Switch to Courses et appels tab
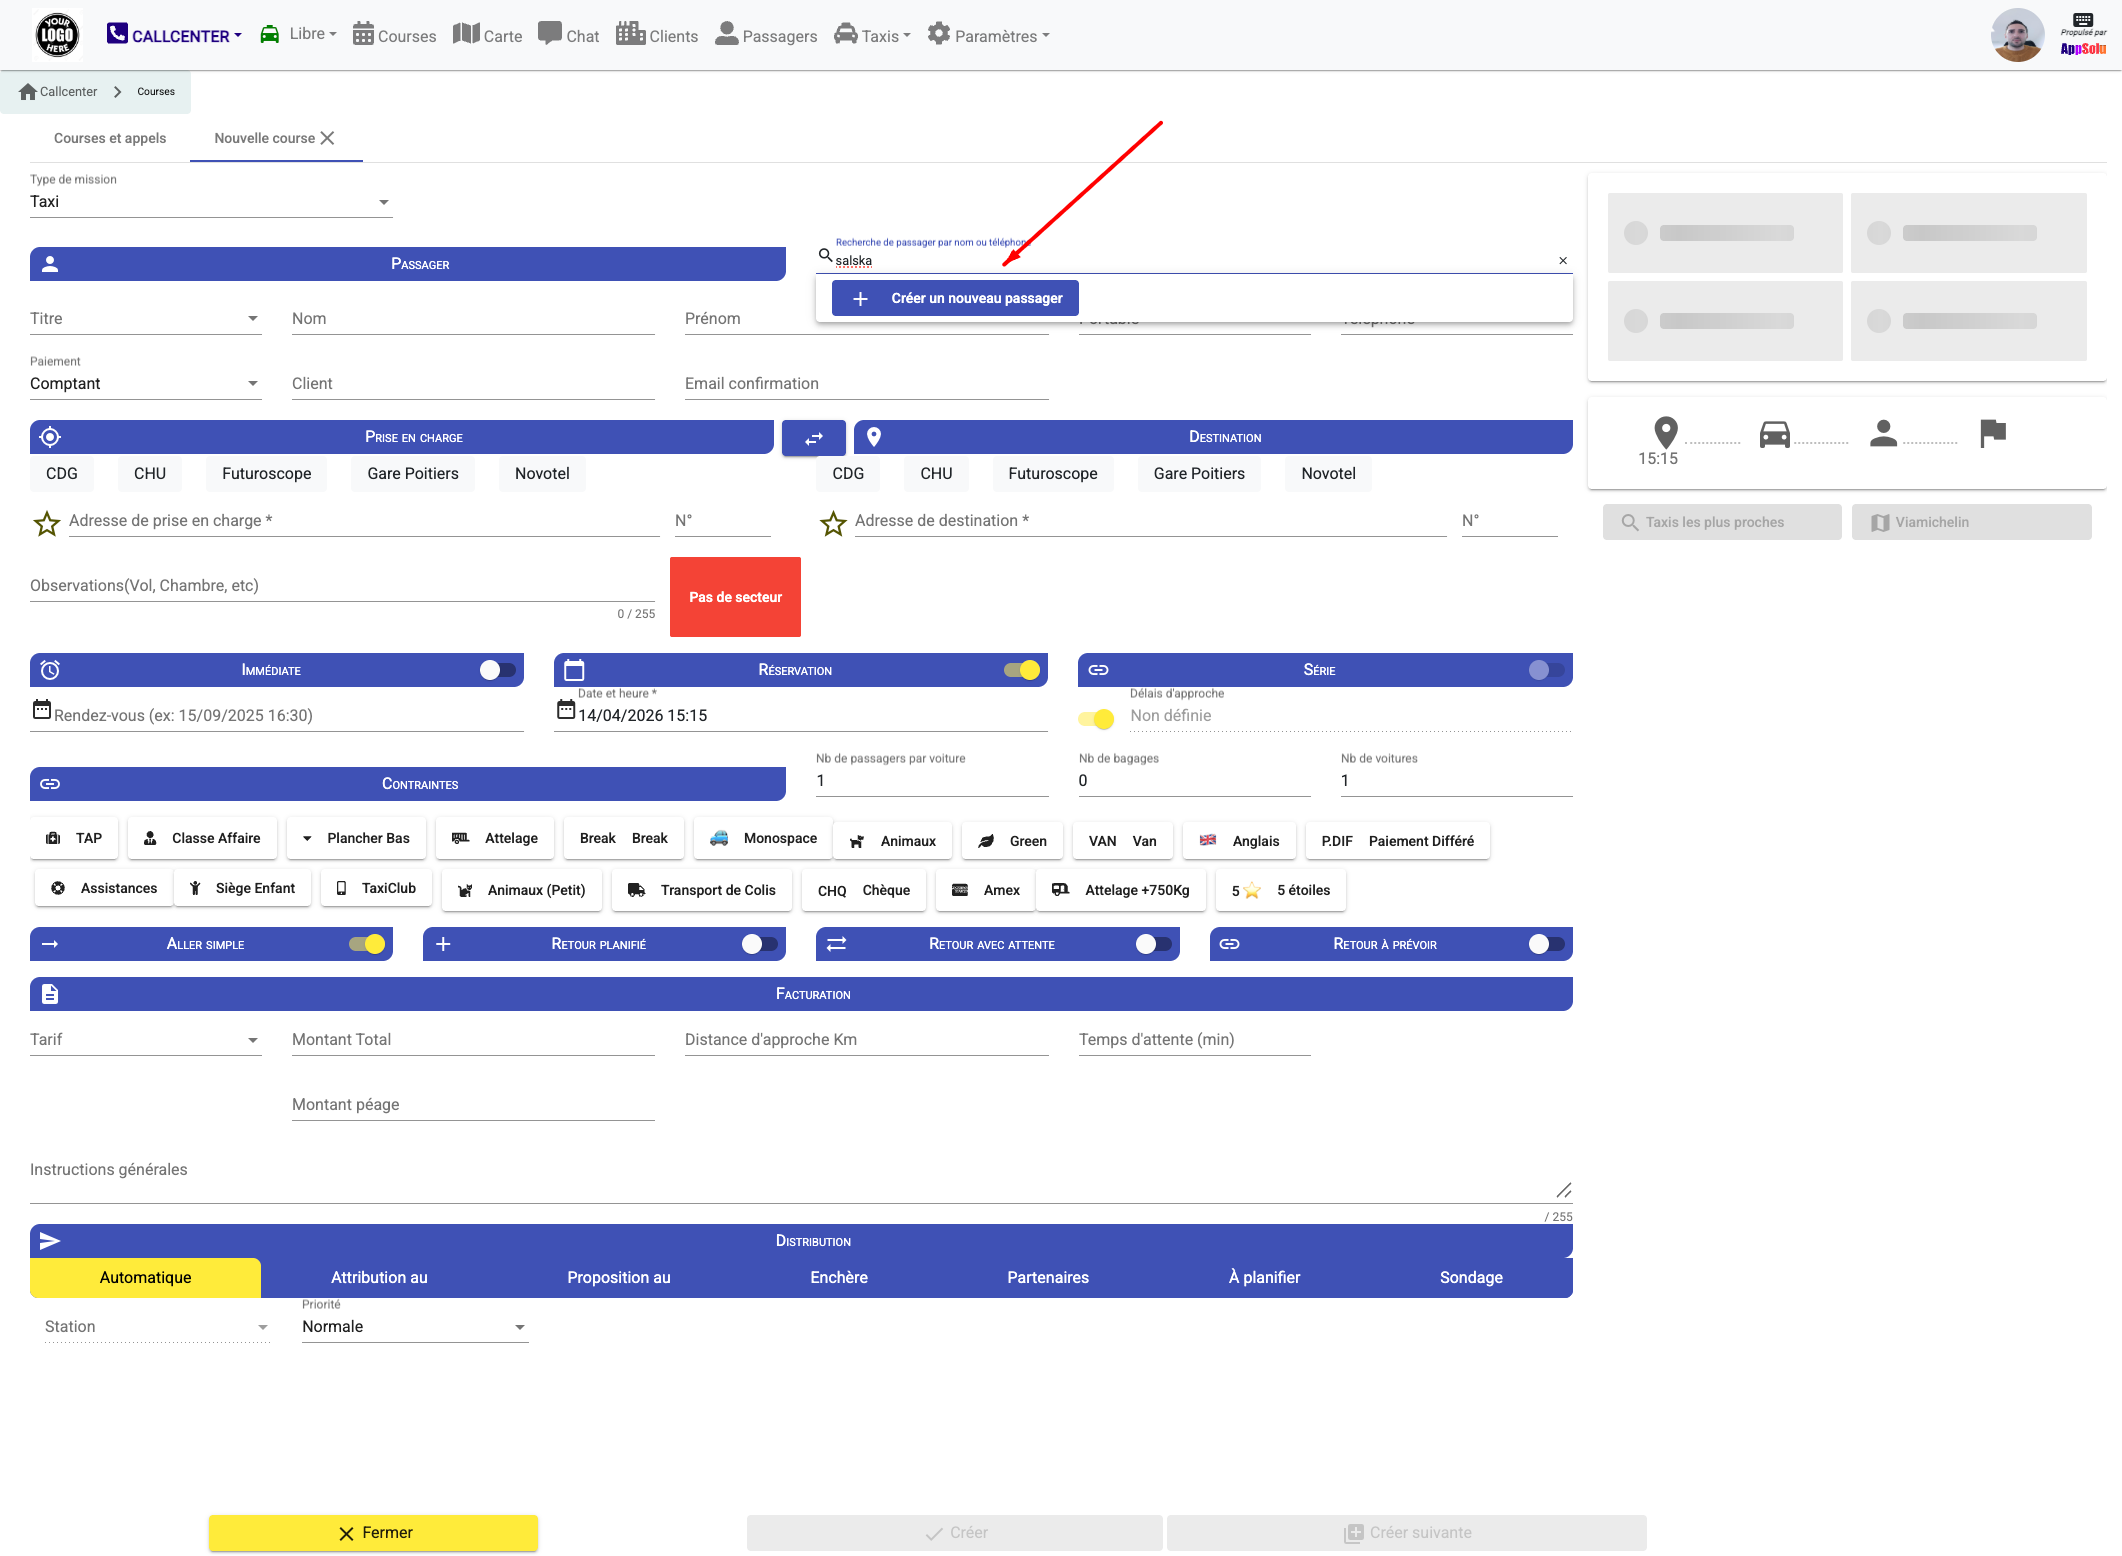 (110, 138)
